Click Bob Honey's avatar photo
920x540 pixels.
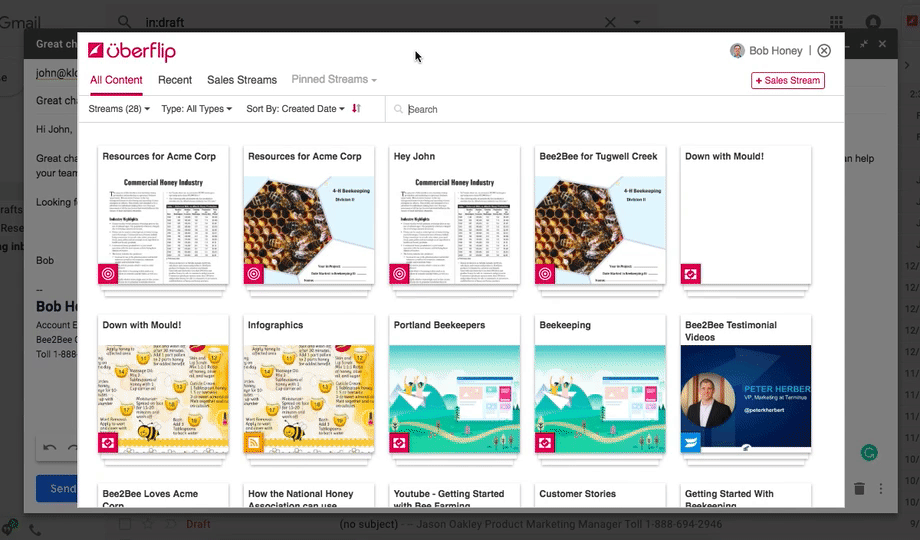pos(737,50)
